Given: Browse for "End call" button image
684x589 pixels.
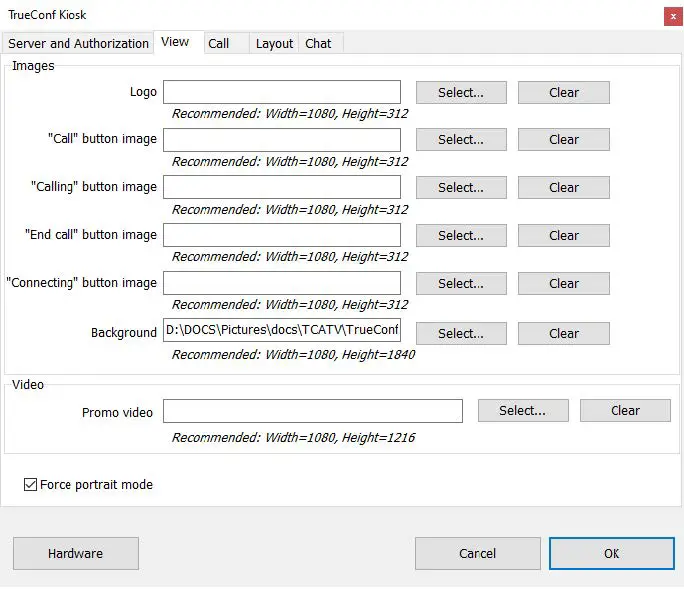Looking at the screenshot, I should (x=461, y=235).
